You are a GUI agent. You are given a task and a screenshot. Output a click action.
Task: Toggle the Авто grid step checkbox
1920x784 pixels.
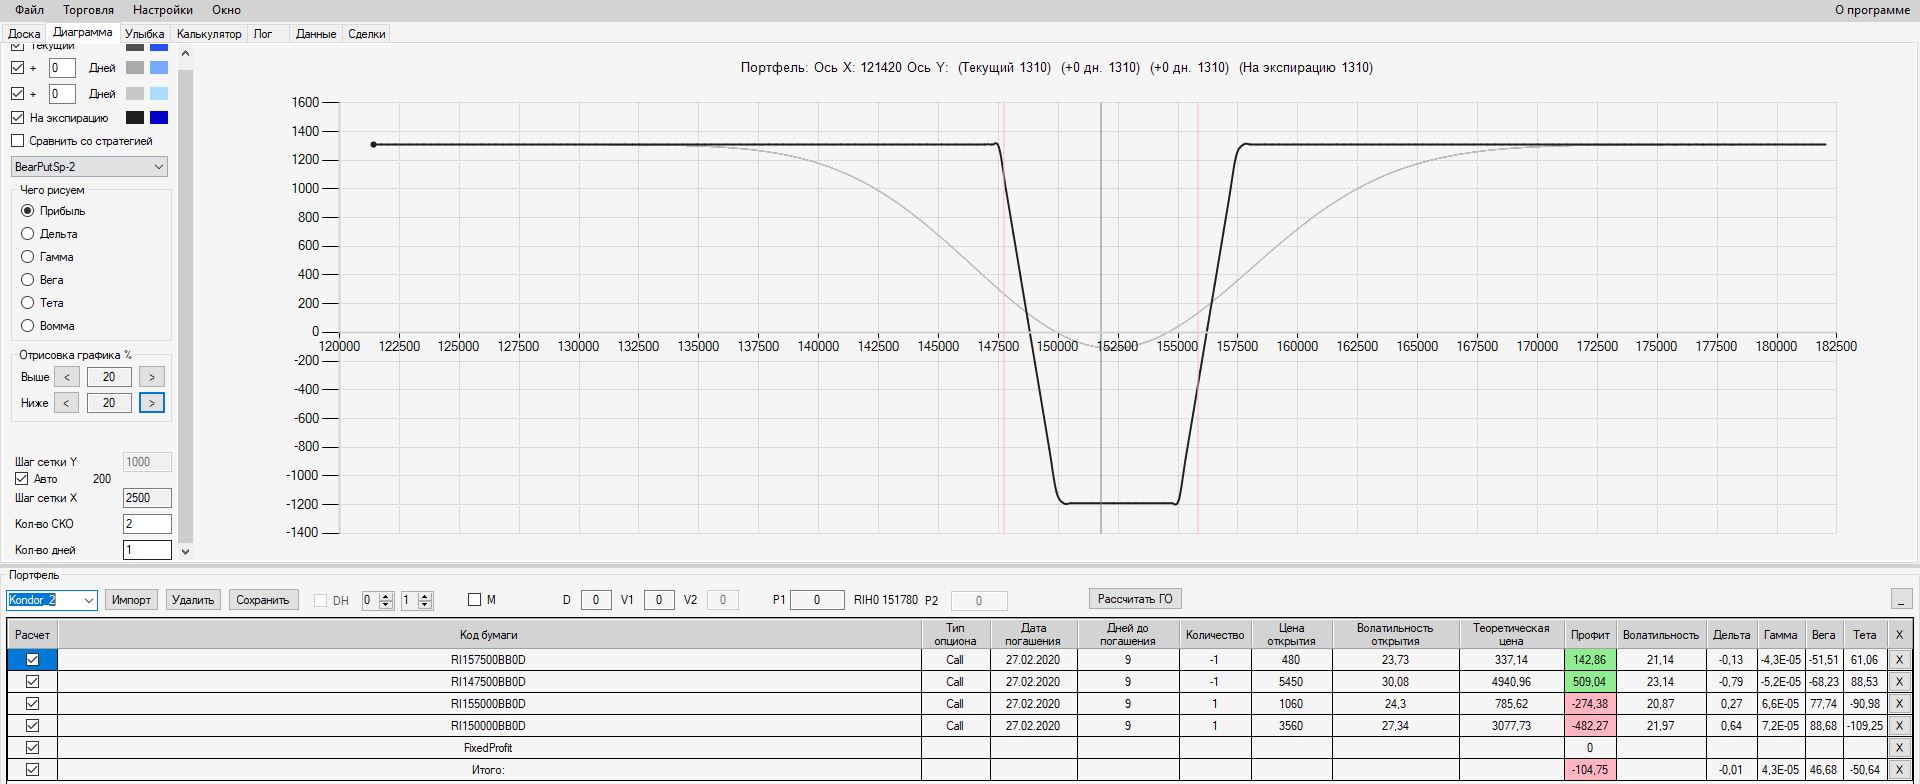[x=21, y=479]
